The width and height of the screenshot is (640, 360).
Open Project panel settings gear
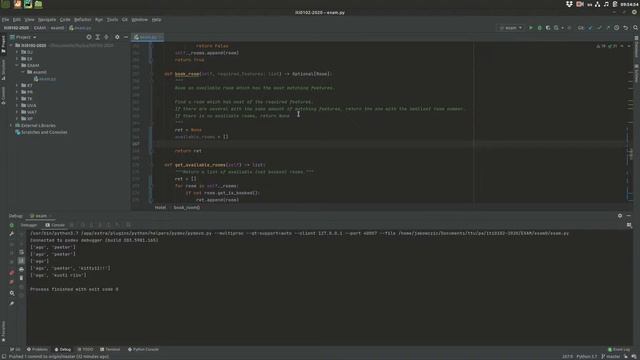(x=117, y=37)
